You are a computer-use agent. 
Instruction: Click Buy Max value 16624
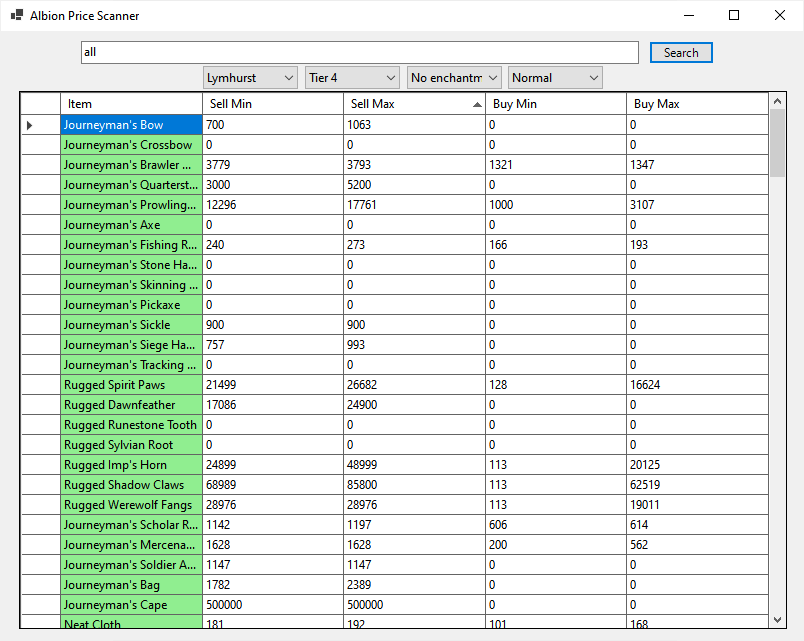click(x=697, y=385)
